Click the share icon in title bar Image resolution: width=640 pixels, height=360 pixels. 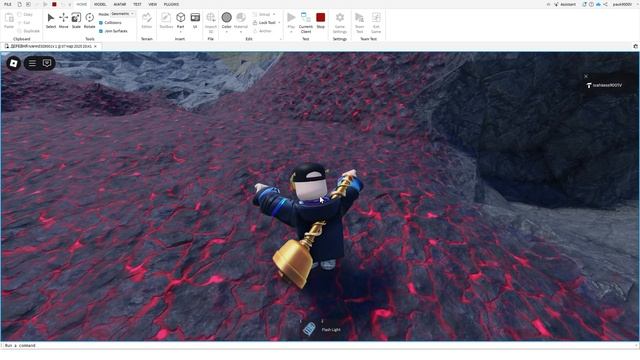[x=605, y=4]
